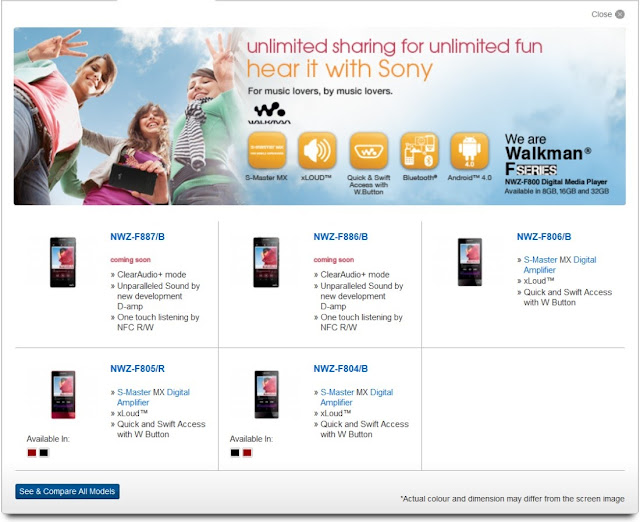This screenshot has height=522, width=640.
Task: Click S-Master MX Digital Amplifier link under NWZ-F805/R
Action: [153, 397]
